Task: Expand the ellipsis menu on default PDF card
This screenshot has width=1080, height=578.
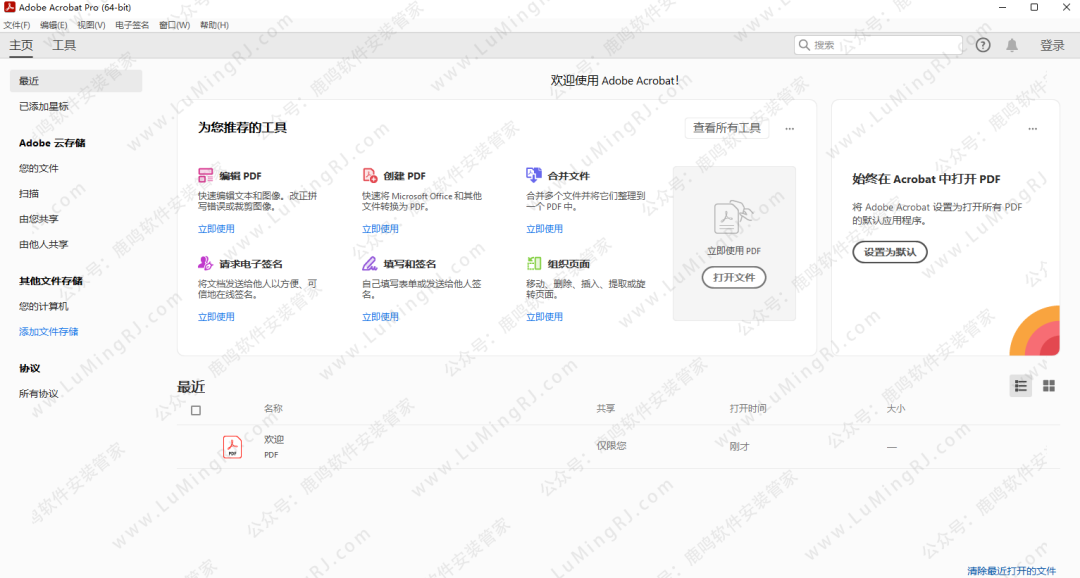Action: coord(1032,129)
